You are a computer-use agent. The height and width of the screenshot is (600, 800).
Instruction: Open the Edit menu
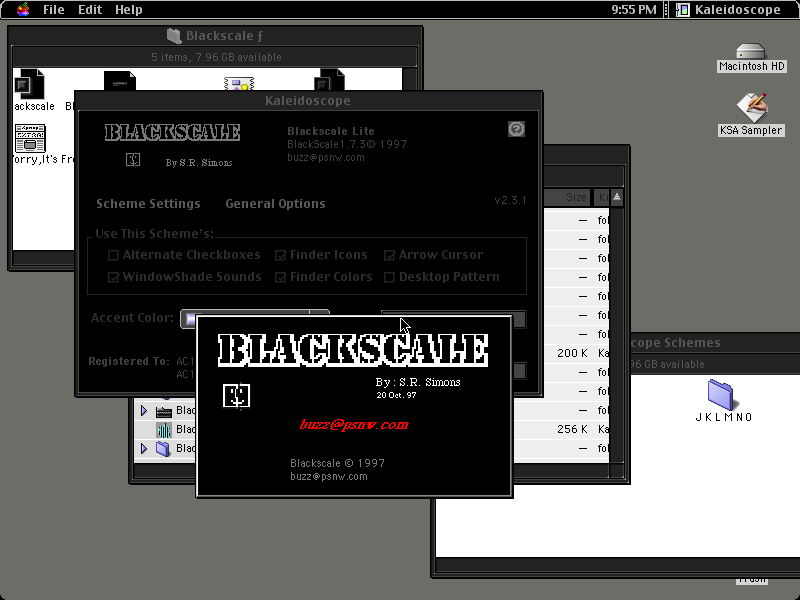(x=90, y=9)
